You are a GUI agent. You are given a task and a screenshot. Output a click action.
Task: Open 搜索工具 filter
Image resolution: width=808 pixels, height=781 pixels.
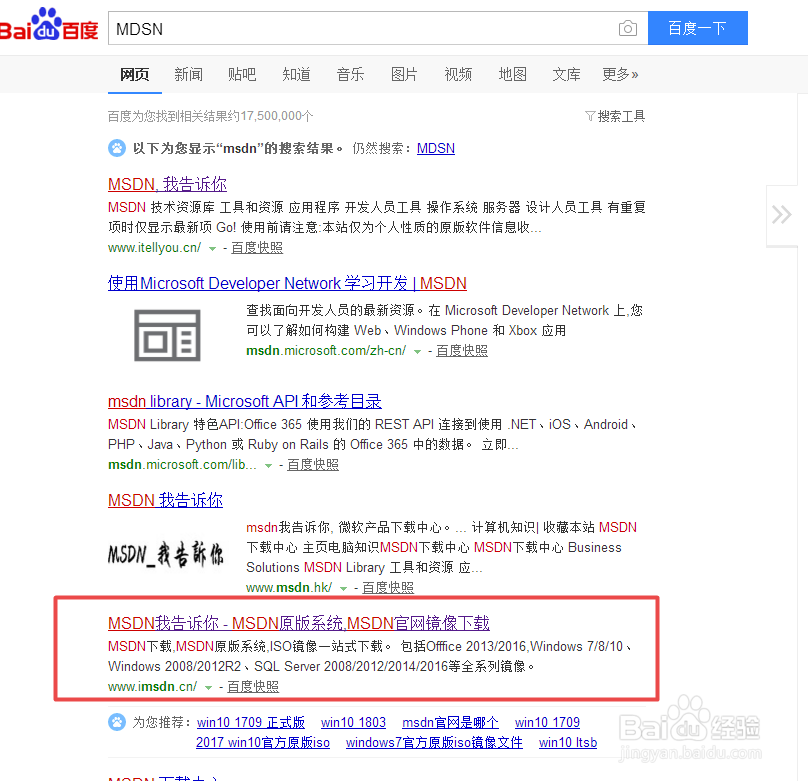615,116
